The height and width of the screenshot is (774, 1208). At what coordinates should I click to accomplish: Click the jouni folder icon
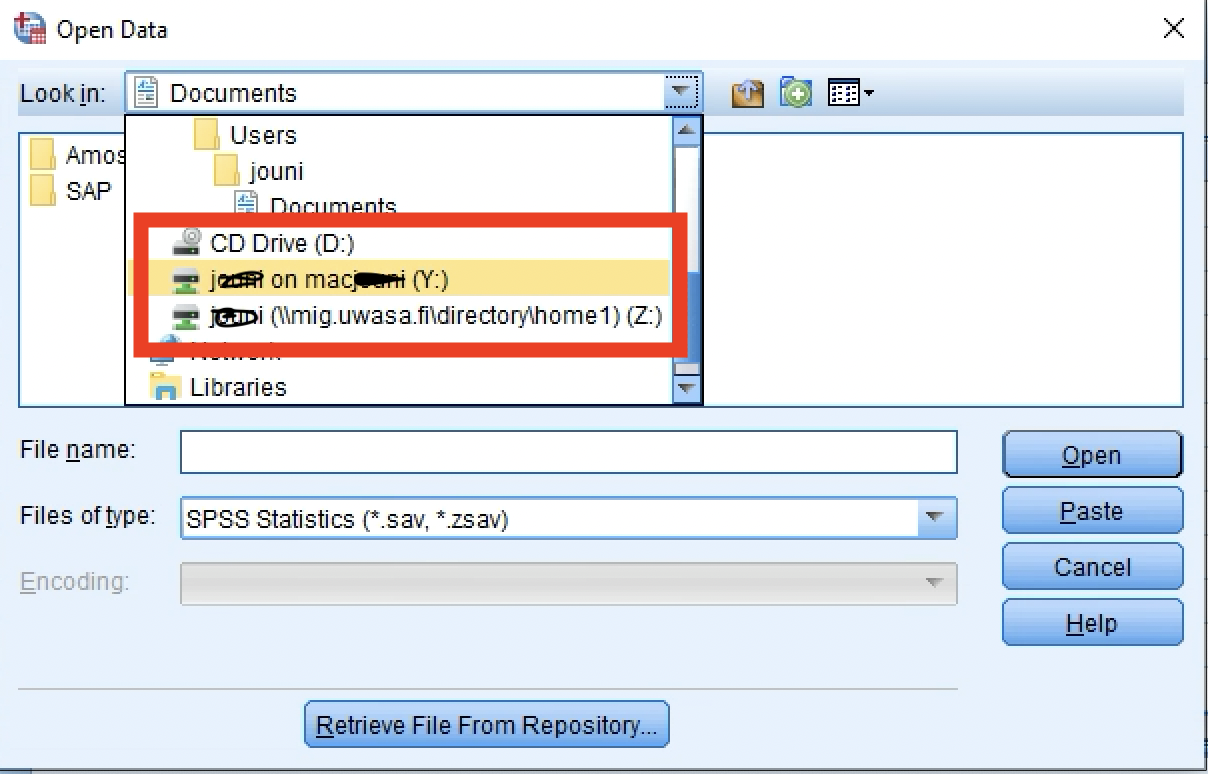click(x=227, y=170)
